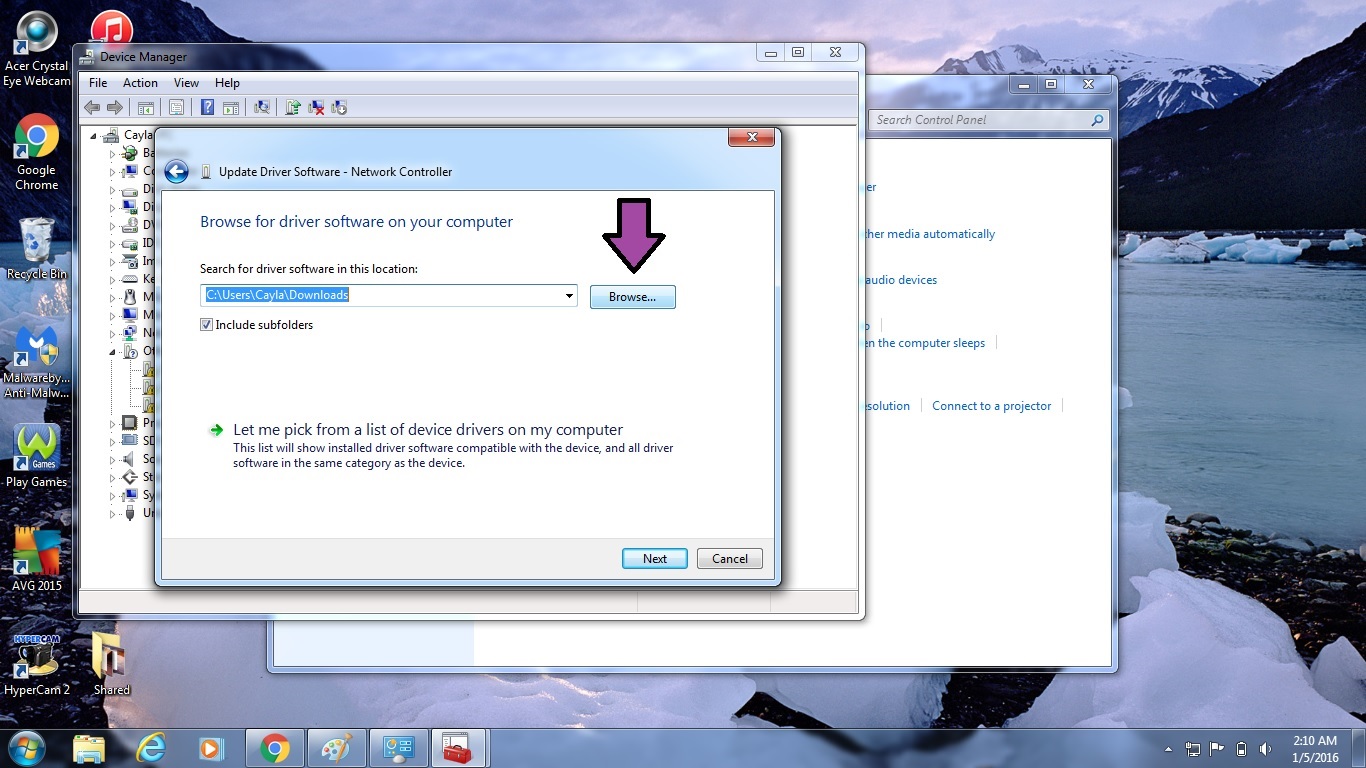Click the Search Control Panel field
The image size is (1366, 768).
990,120
